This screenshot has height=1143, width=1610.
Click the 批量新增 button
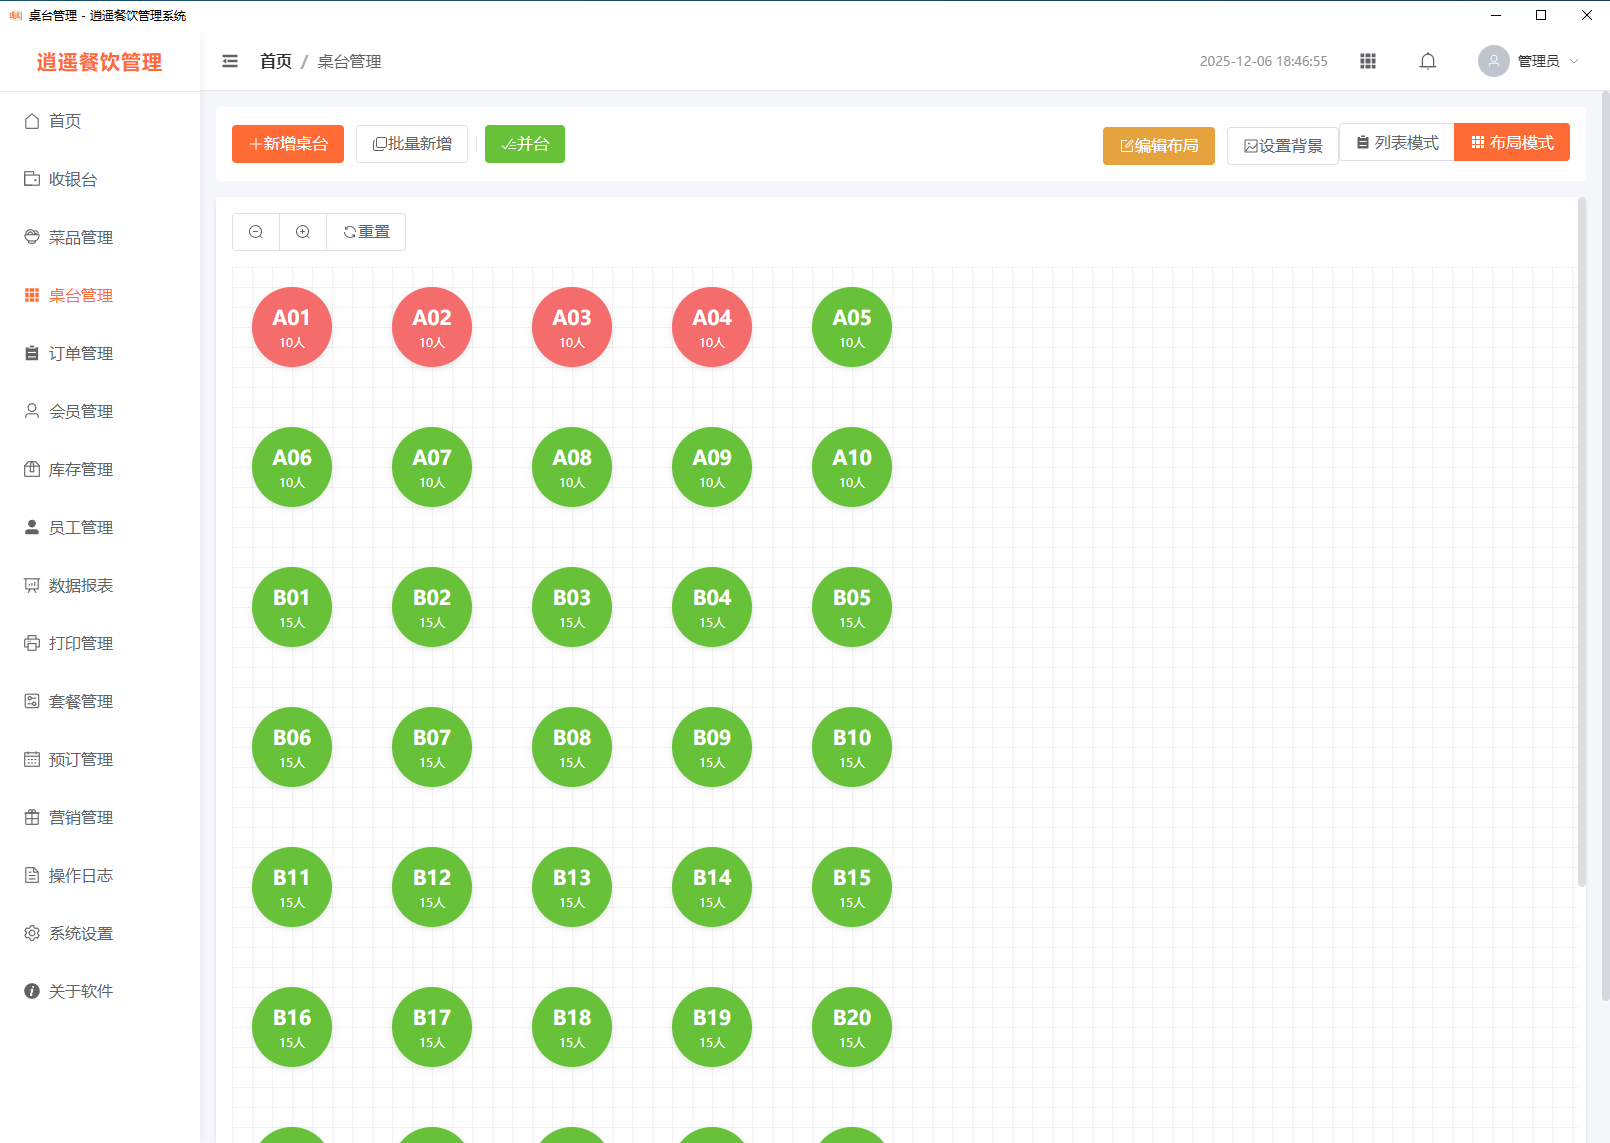tap(412, 144)
